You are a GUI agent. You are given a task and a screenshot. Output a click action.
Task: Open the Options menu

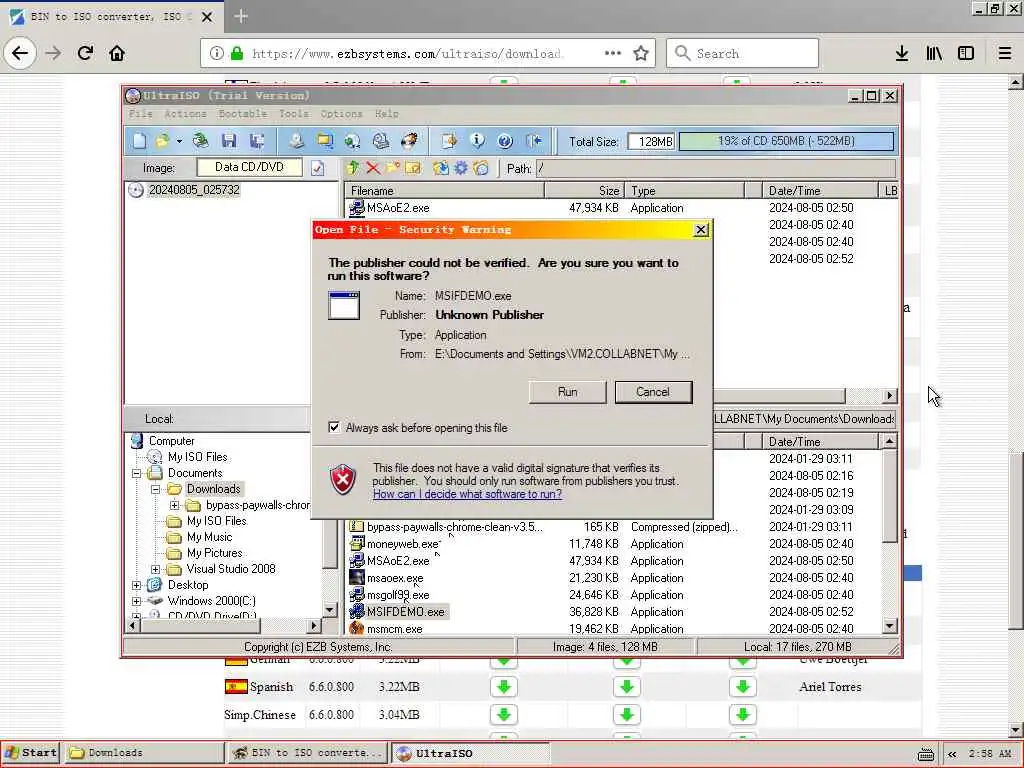tap(341, 114)
